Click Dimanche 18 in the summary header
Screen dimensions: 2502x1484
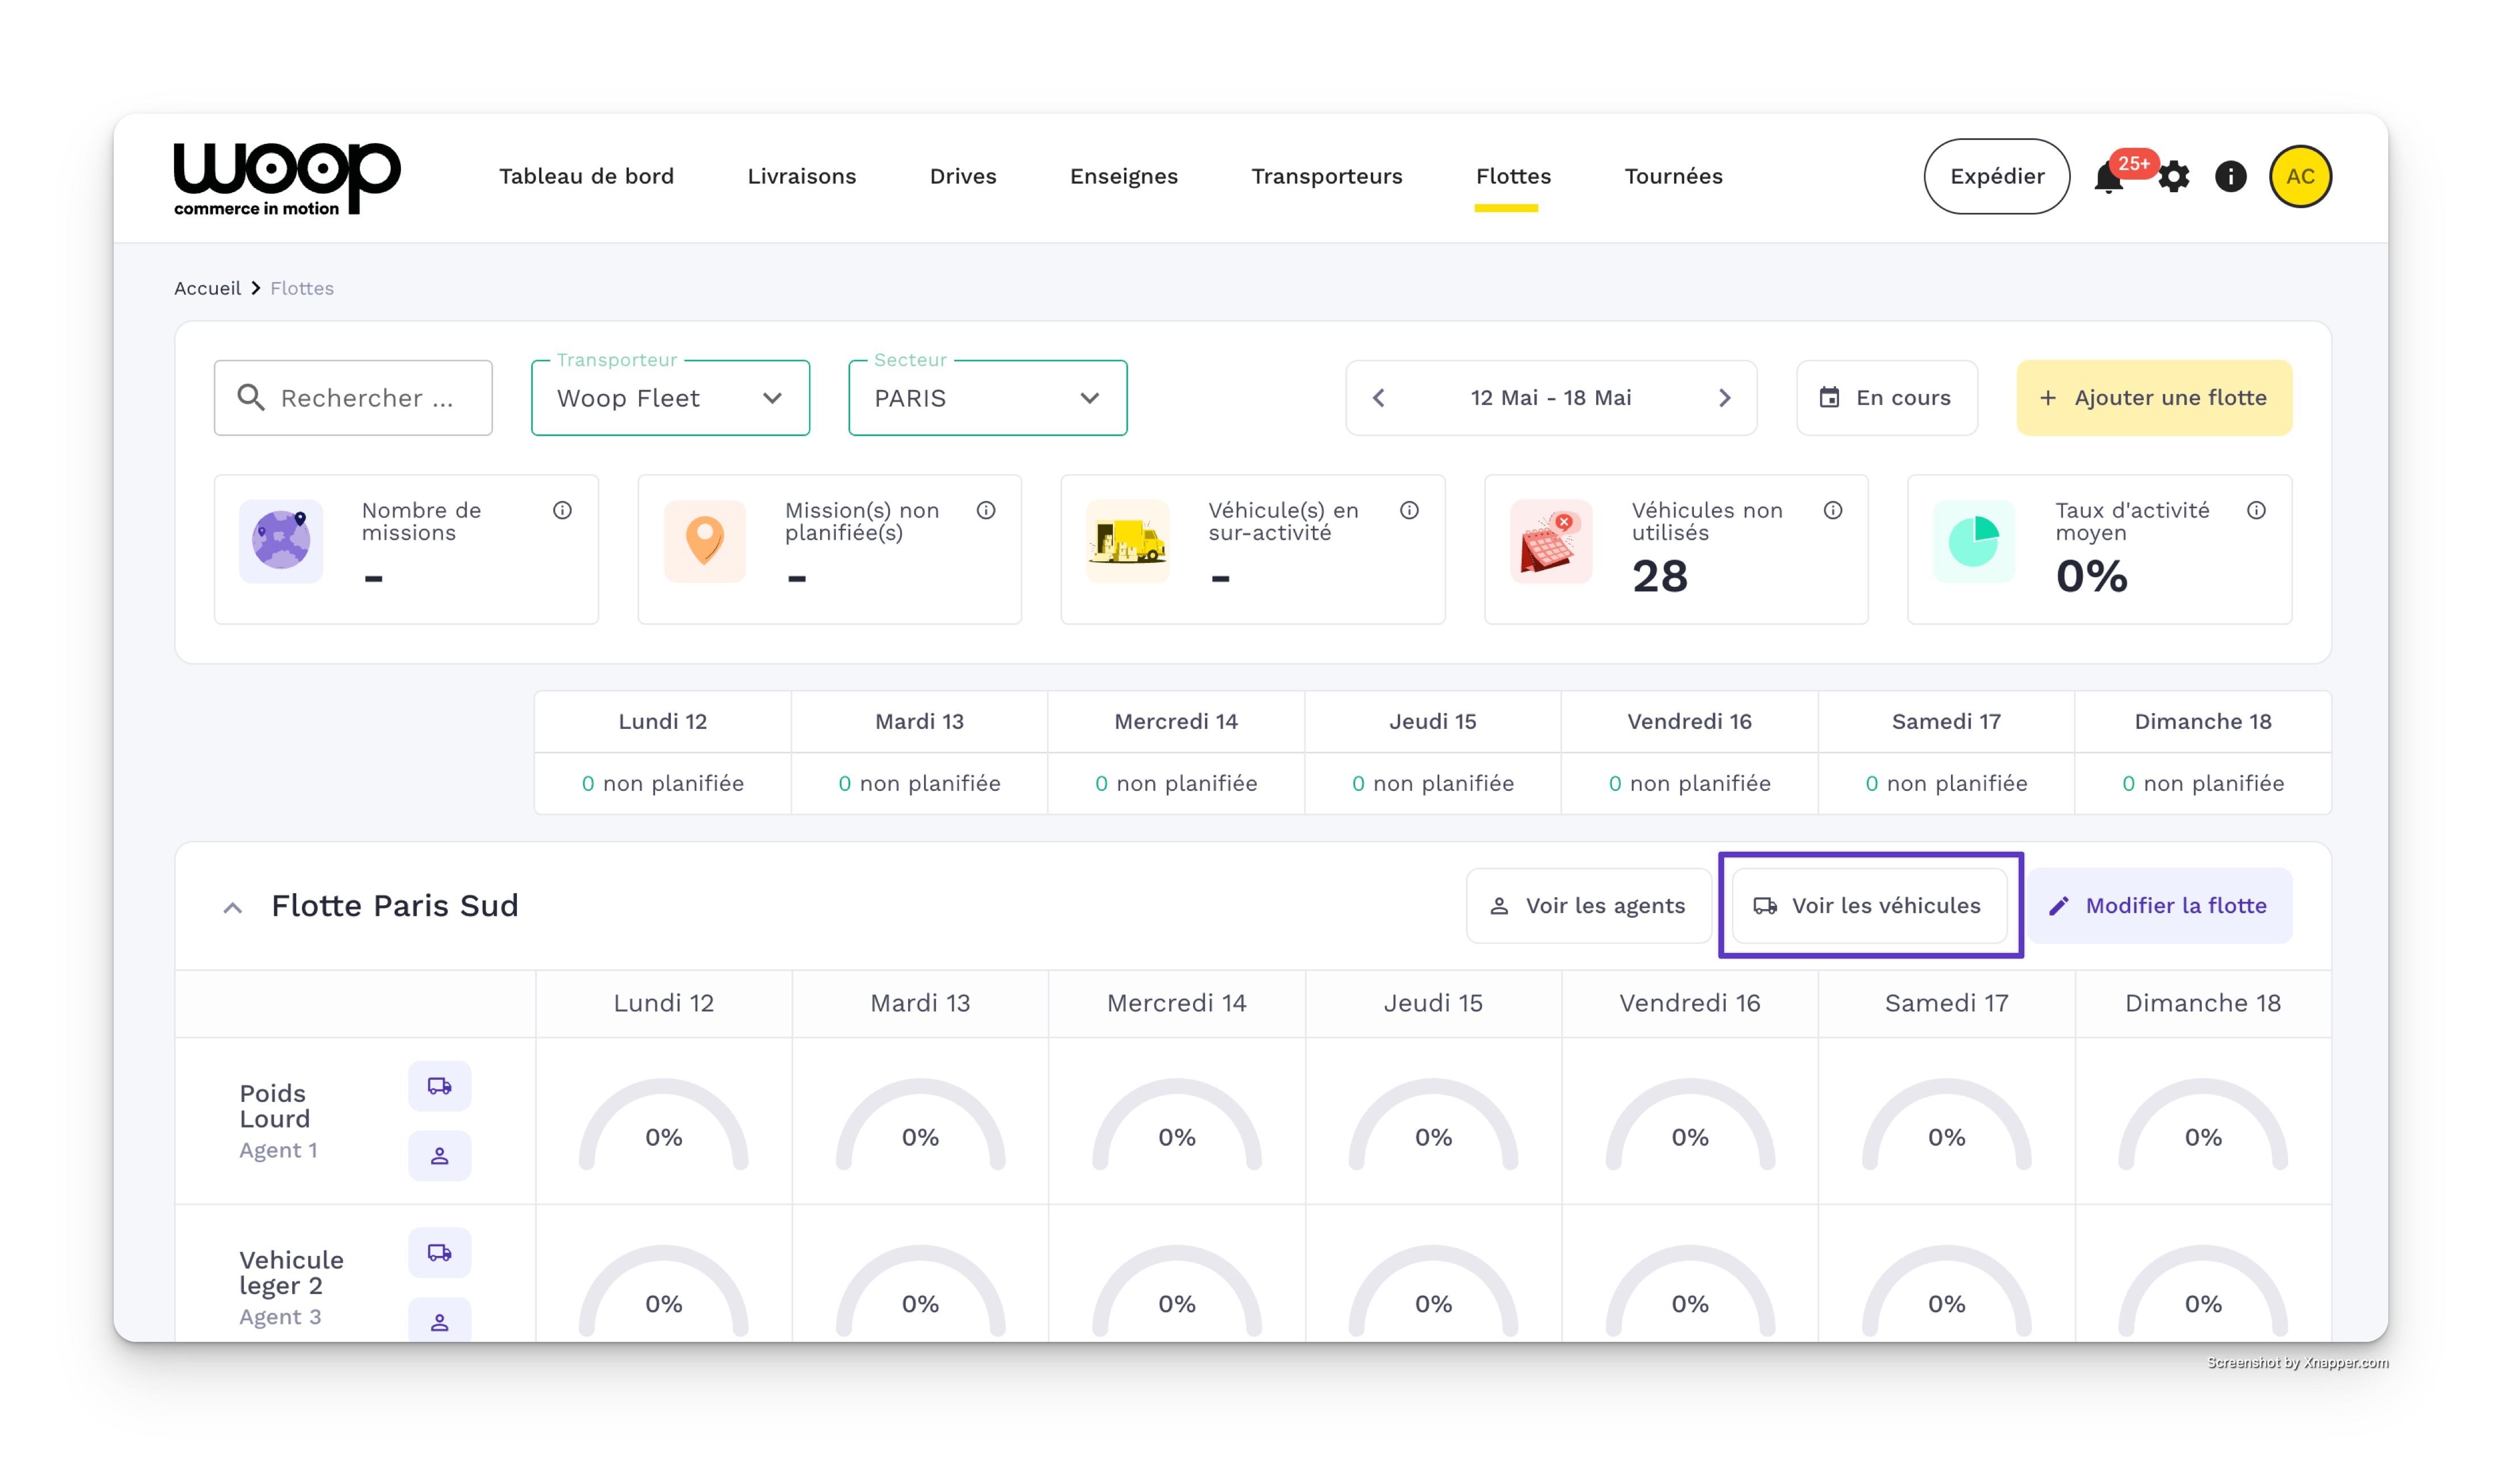2202,722
